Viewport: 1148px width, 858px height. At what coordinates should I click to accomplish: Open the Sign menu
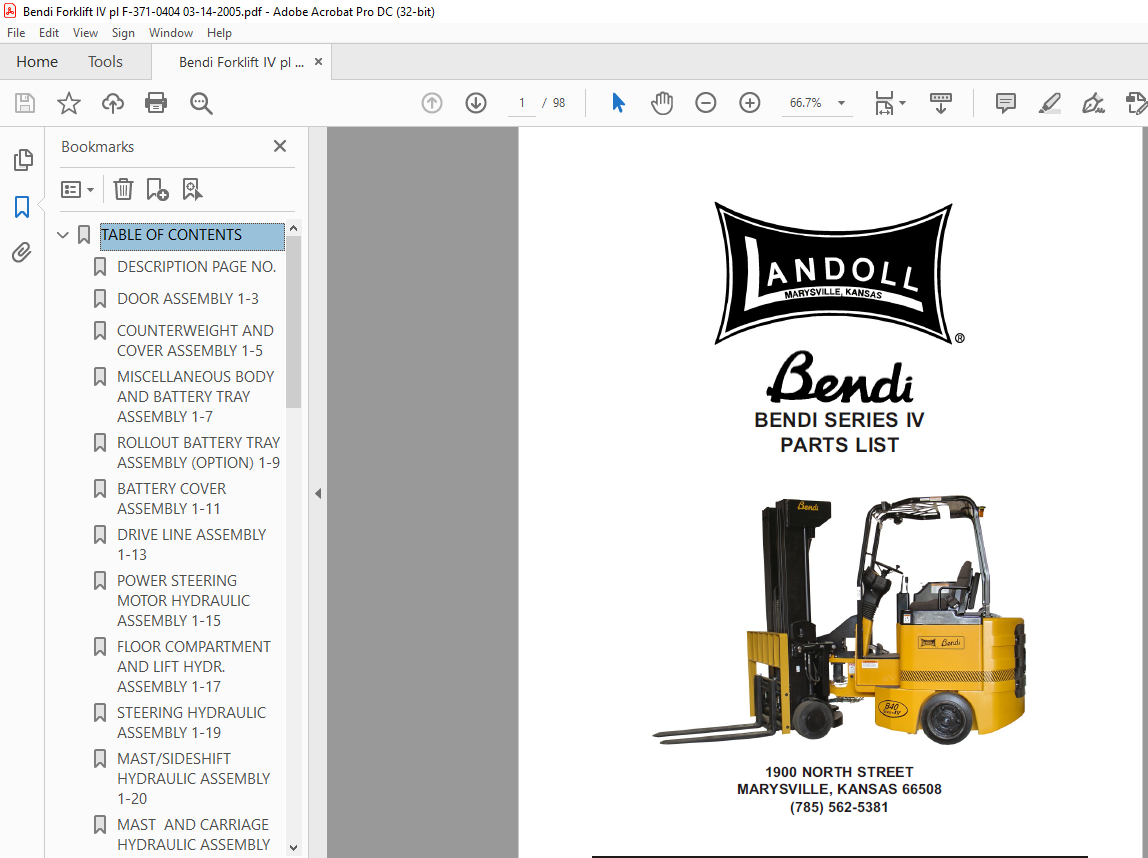coord(123,33)
